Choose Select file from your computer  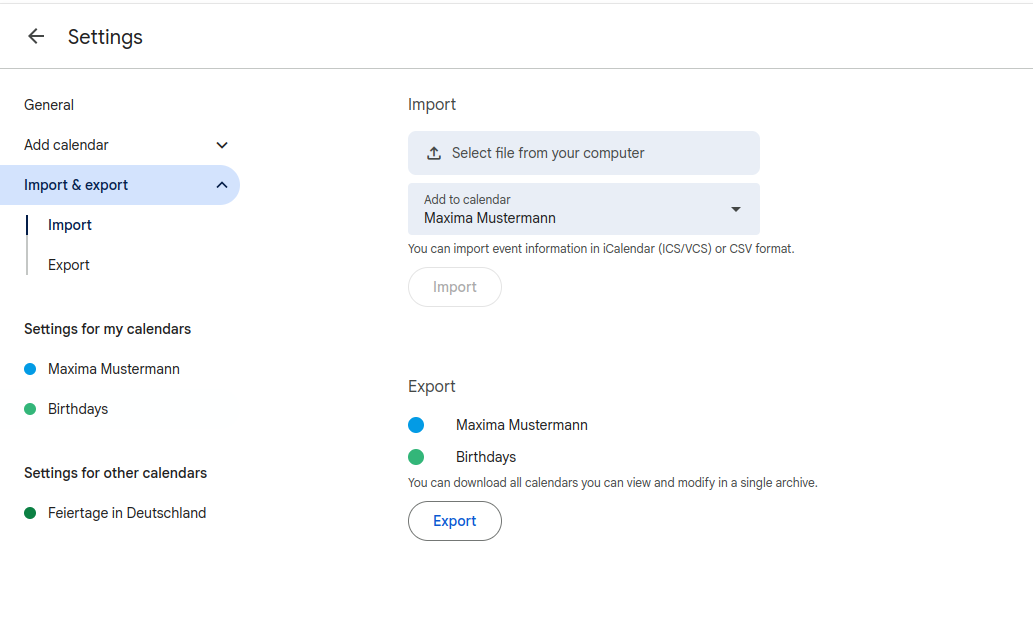[548, 153]
